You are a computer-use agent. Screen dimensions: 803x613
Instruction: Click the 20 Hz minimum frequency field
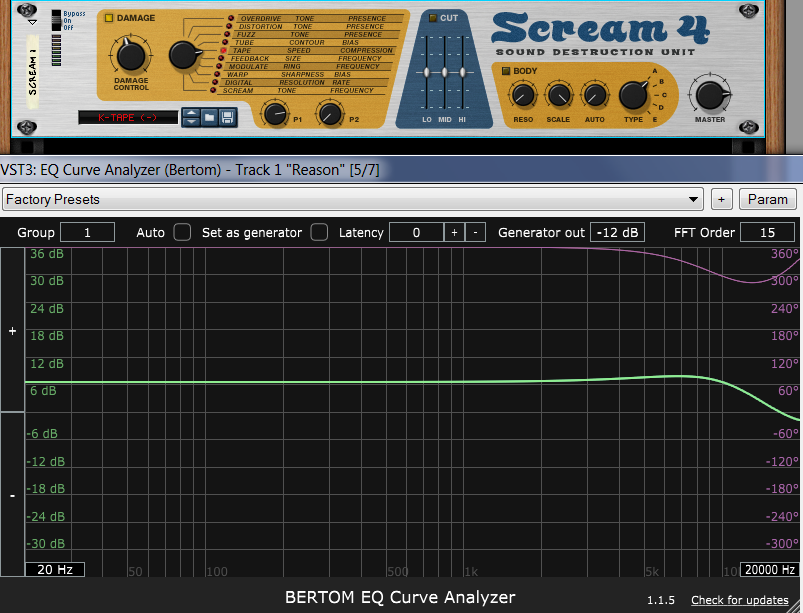[55, 569]
